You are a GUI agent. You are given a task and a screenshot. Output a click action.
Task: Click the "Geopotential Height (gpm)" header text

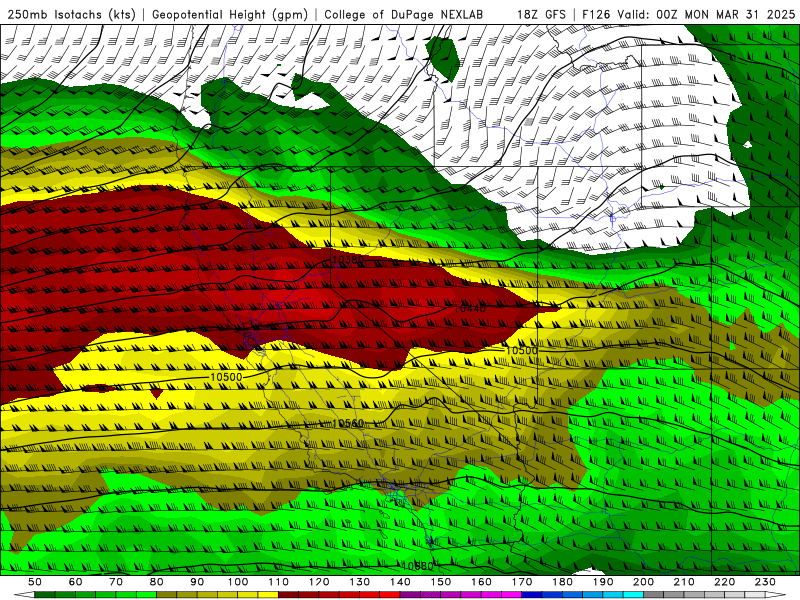[x=230, y=15]
